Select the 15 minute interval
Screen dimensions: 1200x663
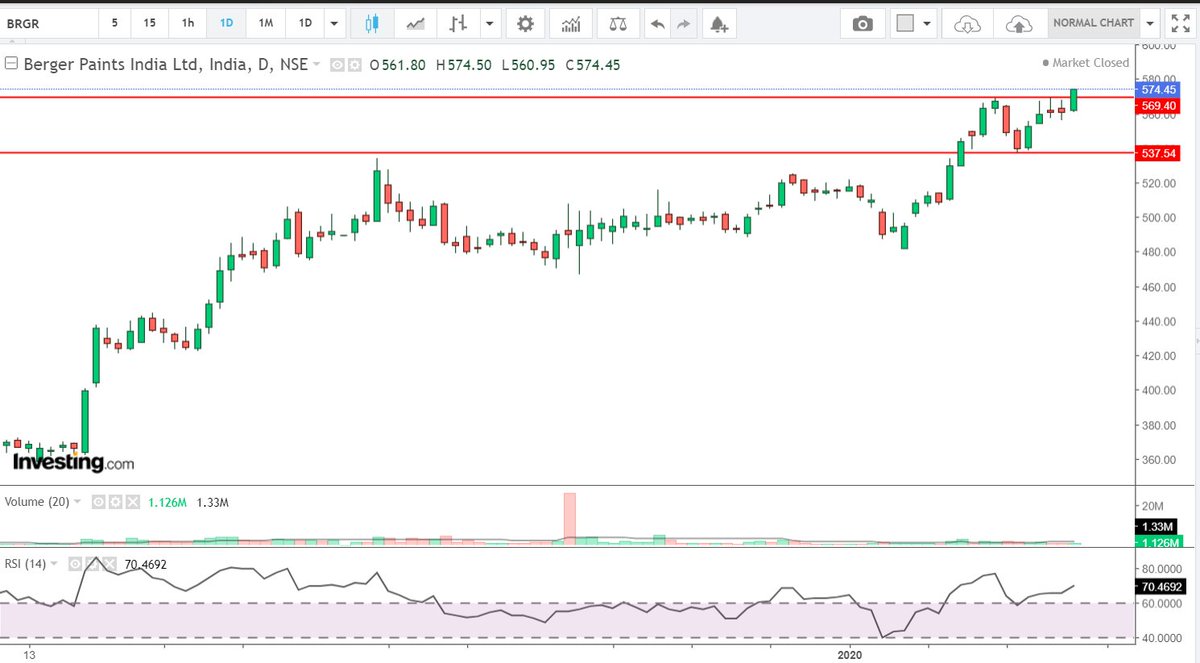click(x=149, y=23)
